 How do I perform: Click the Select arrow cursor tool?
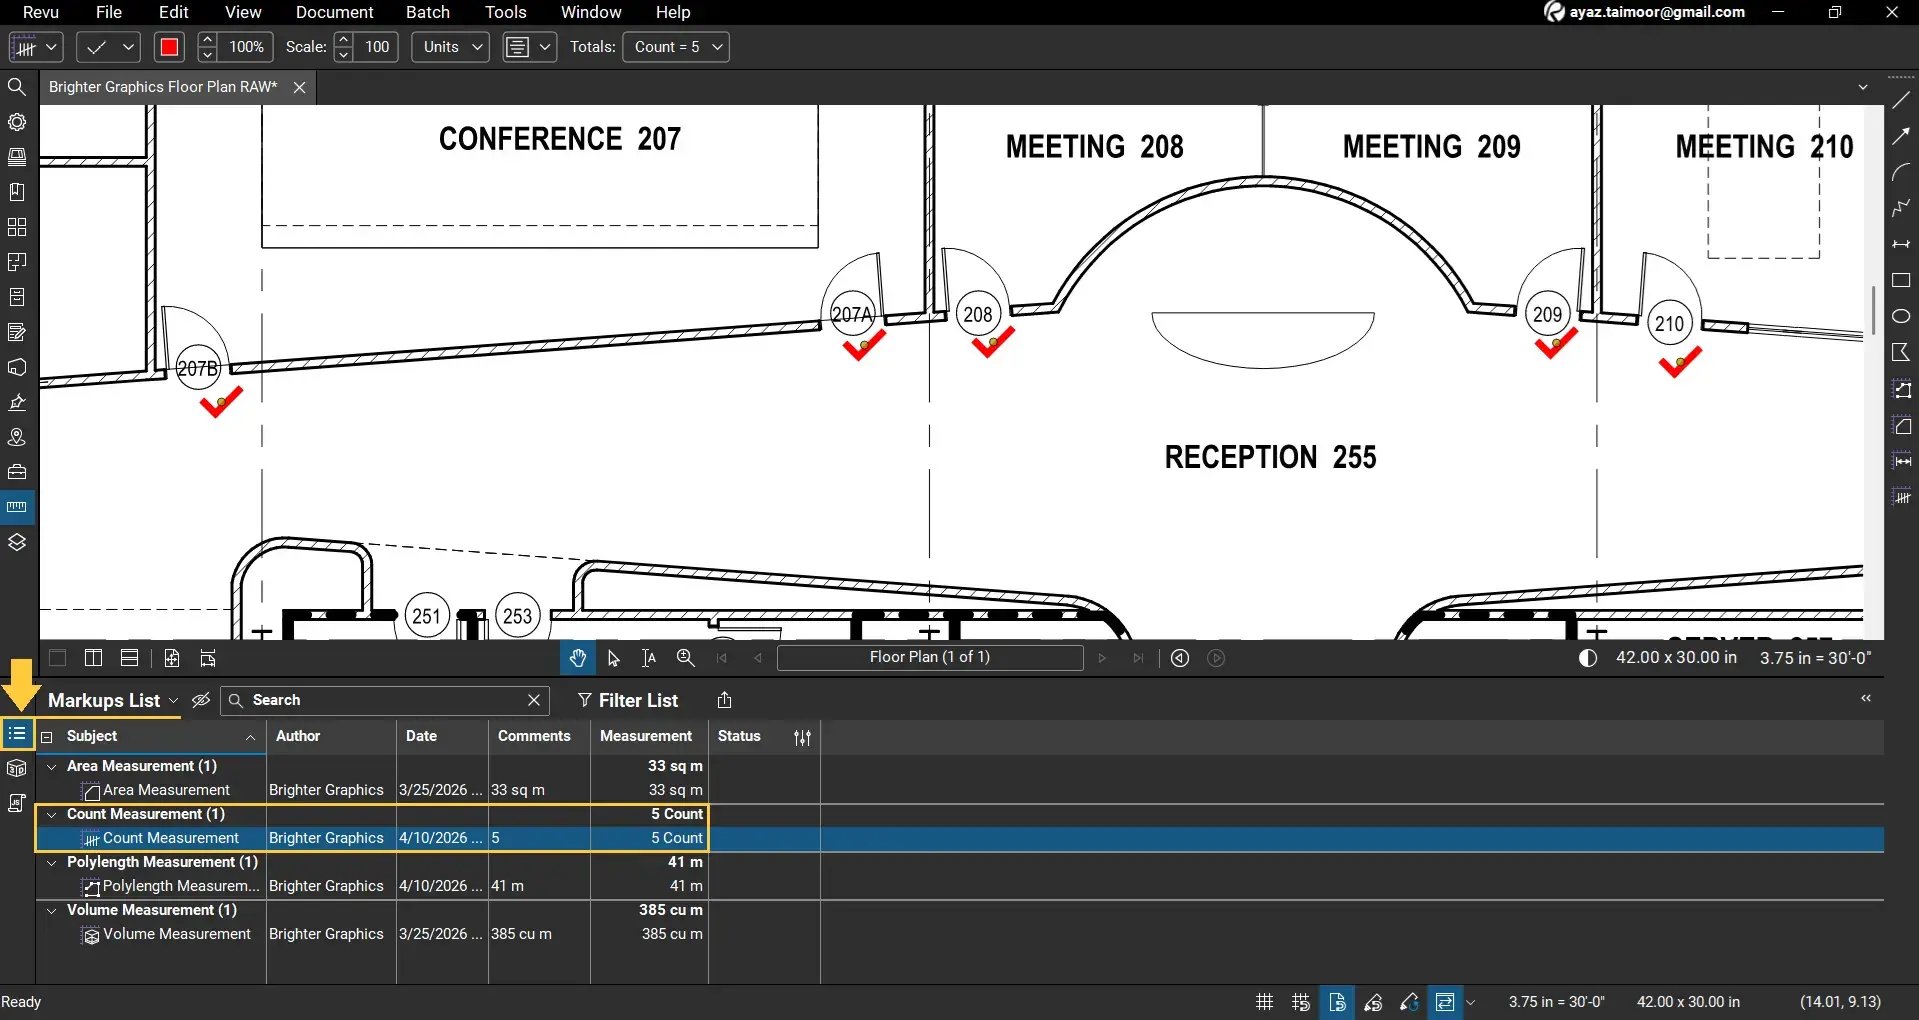[x=613, y=658]
